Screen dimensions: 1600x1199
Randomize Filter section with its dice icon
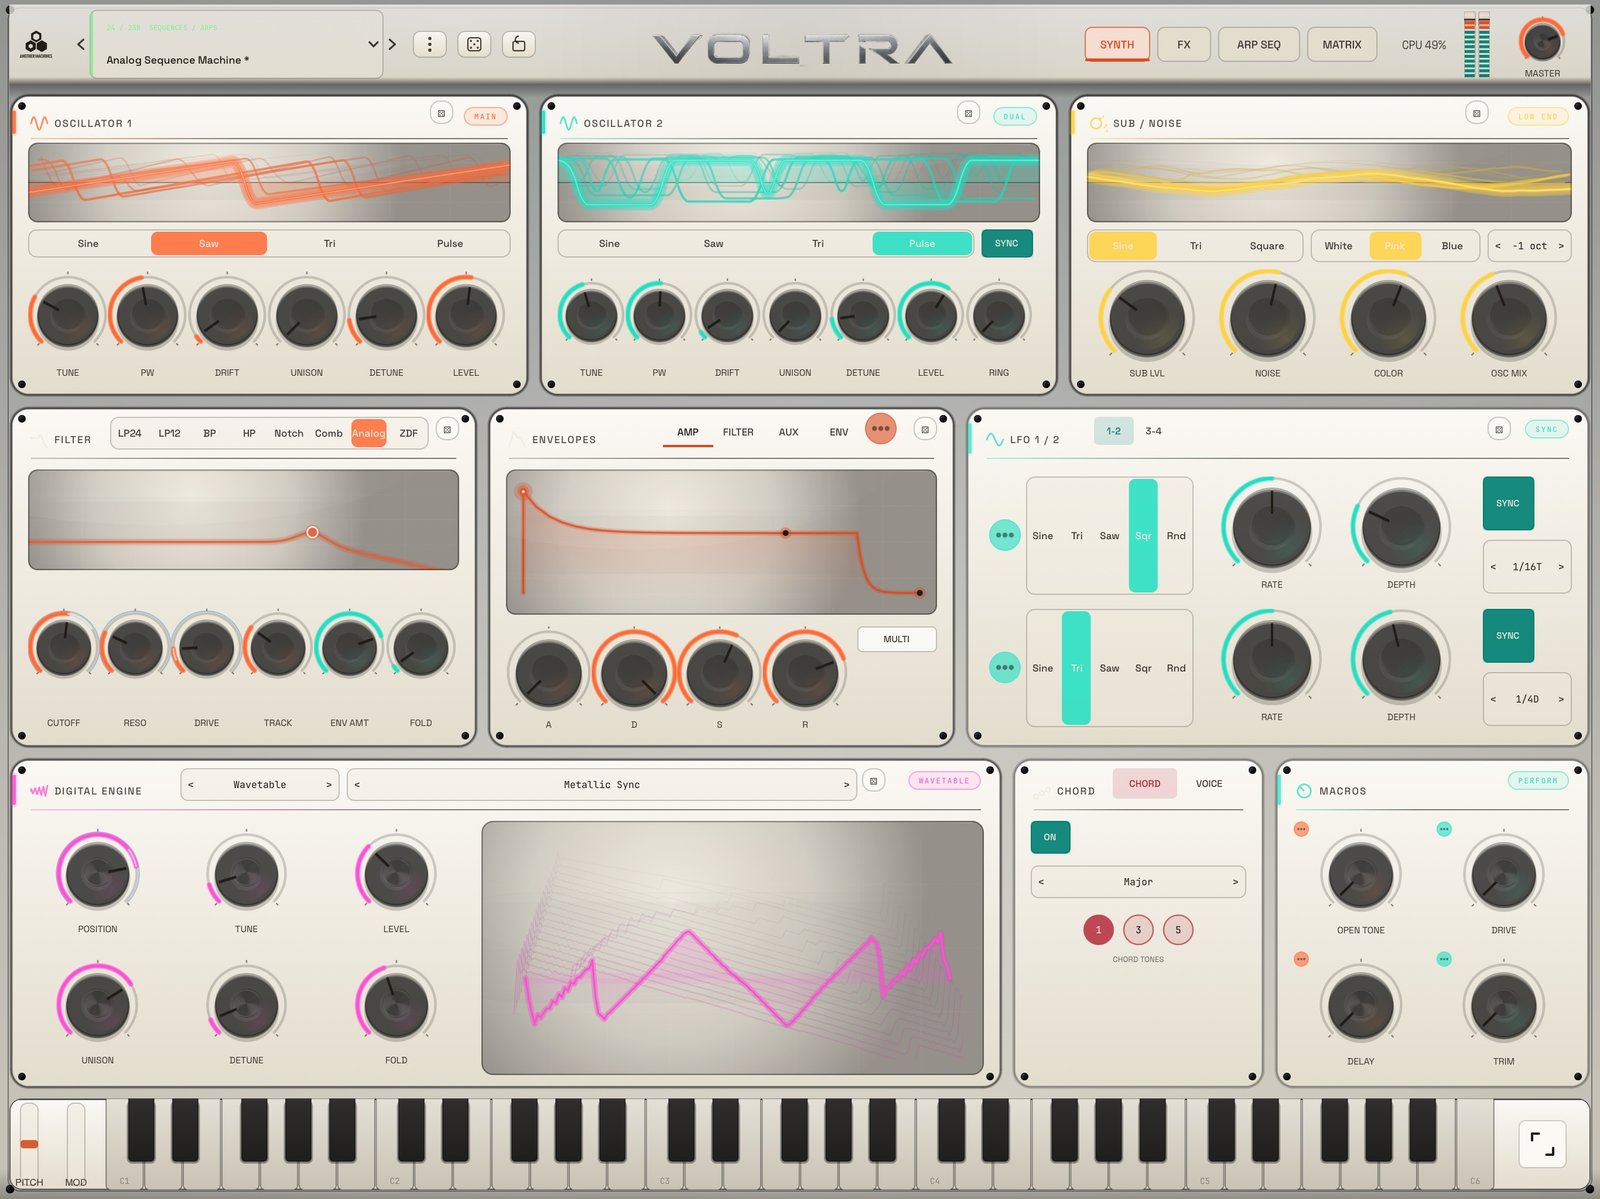447,430
